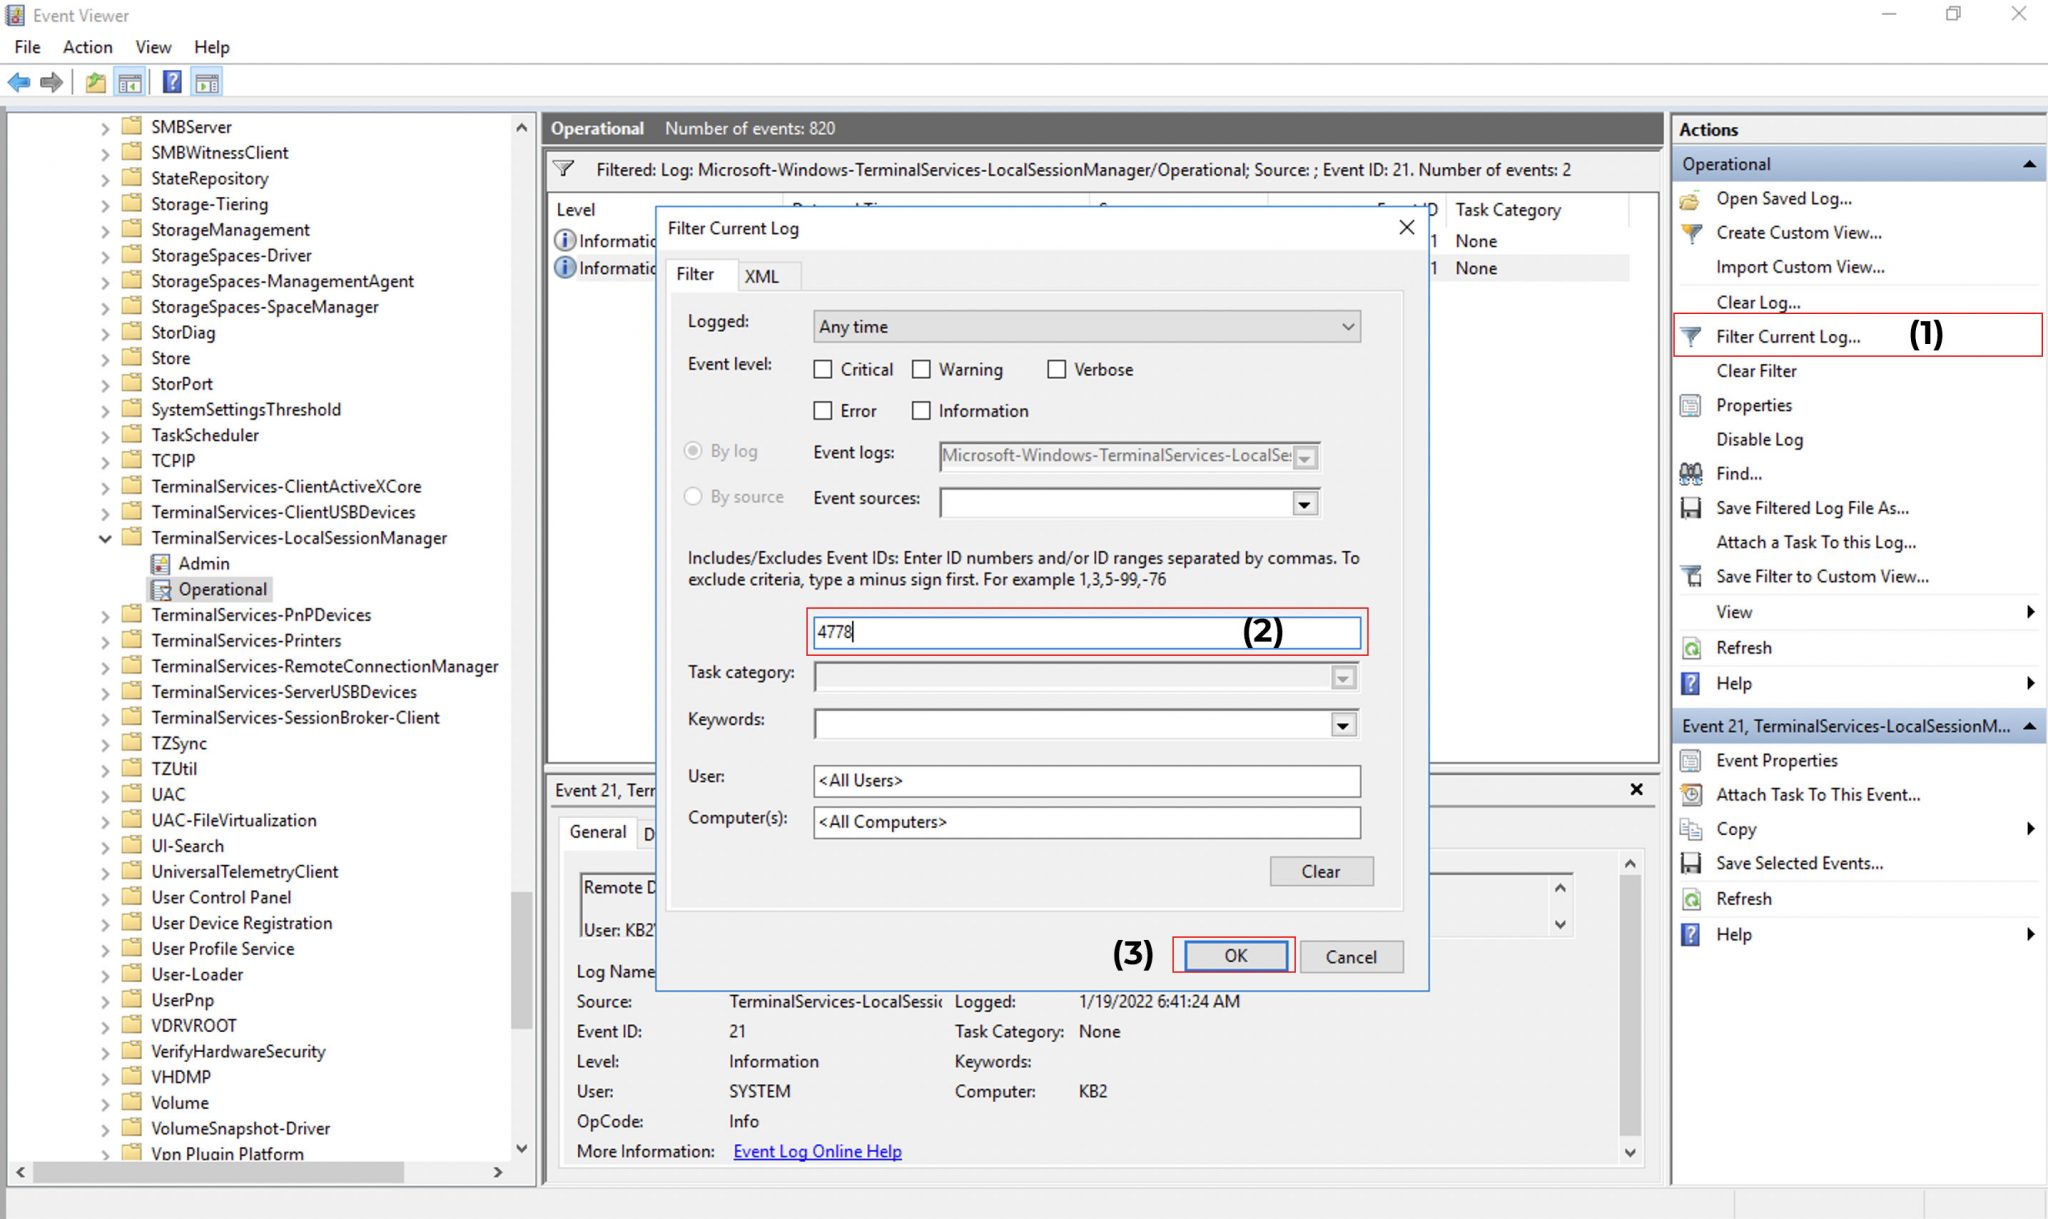Open the Action menu

87,47
